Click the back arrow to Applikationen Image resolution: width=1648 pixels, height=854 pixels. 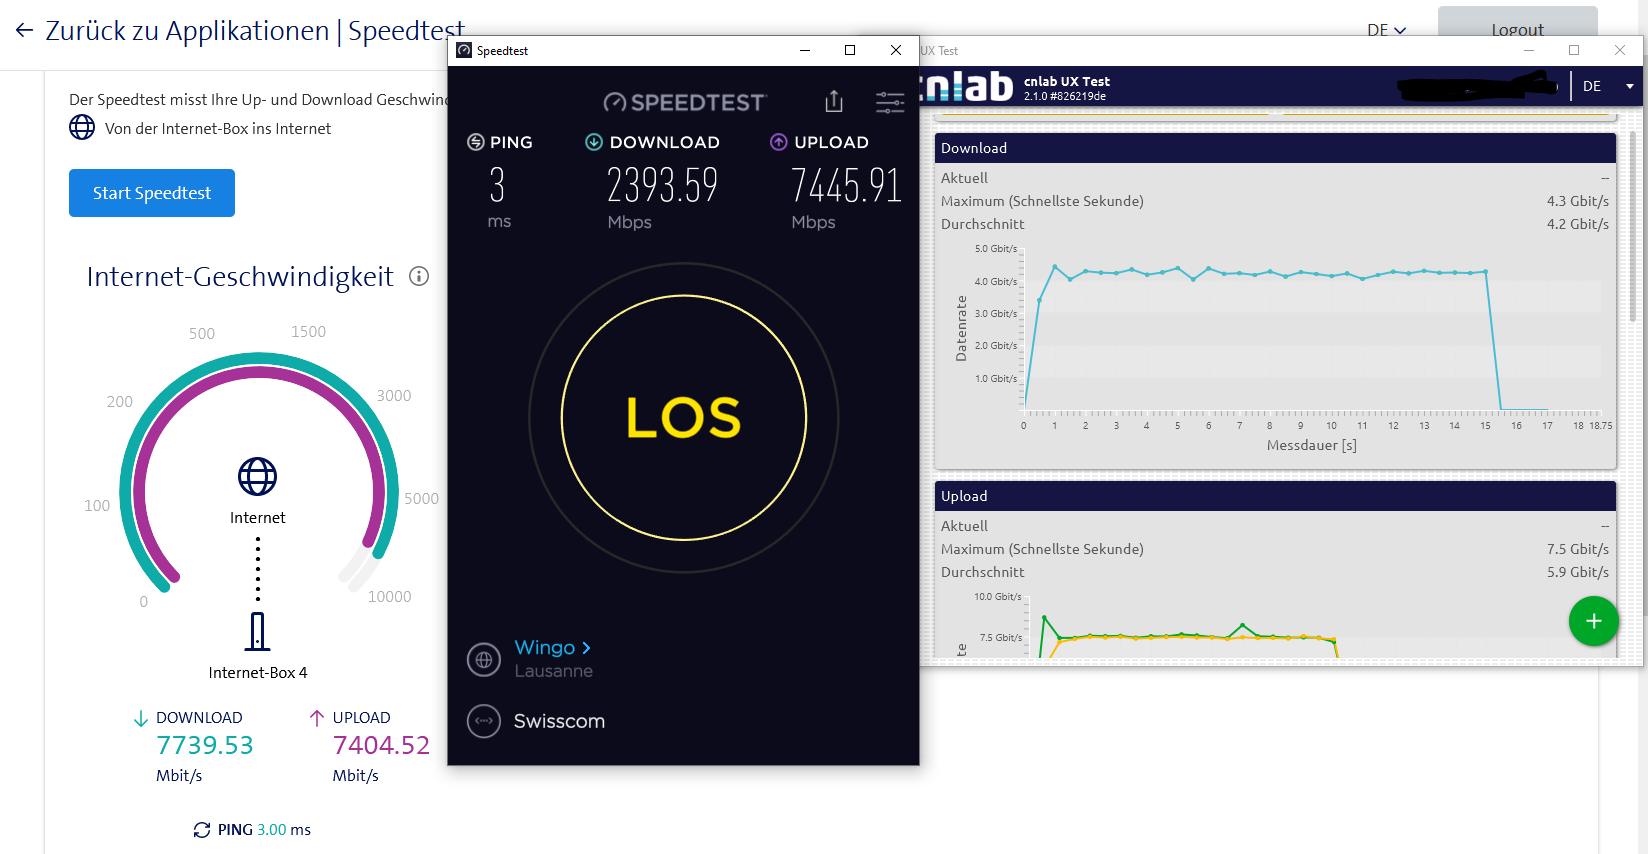(x=24, y=31)
